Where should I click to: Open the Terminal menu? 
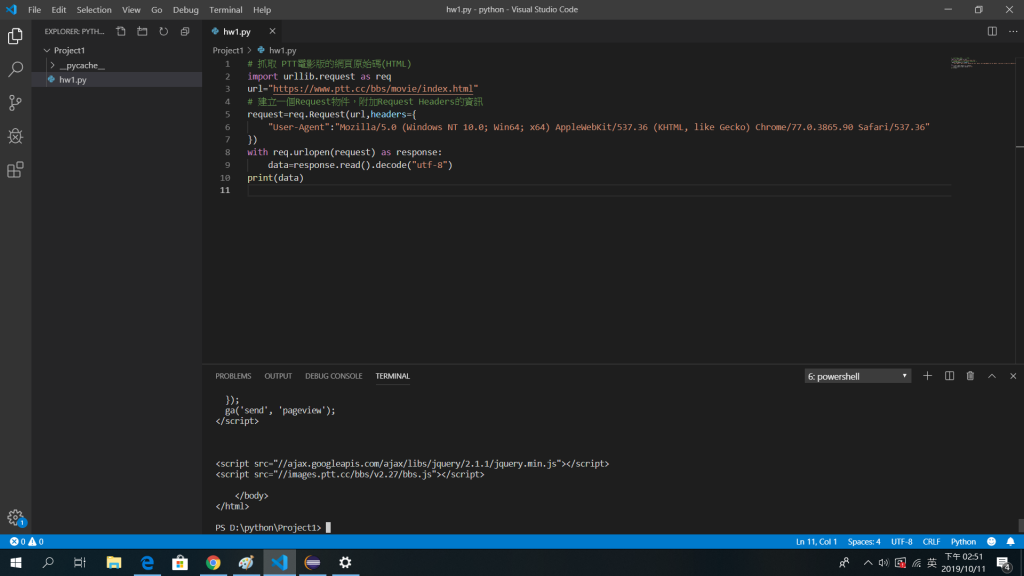pyautogui.click(x=225, y=10)
